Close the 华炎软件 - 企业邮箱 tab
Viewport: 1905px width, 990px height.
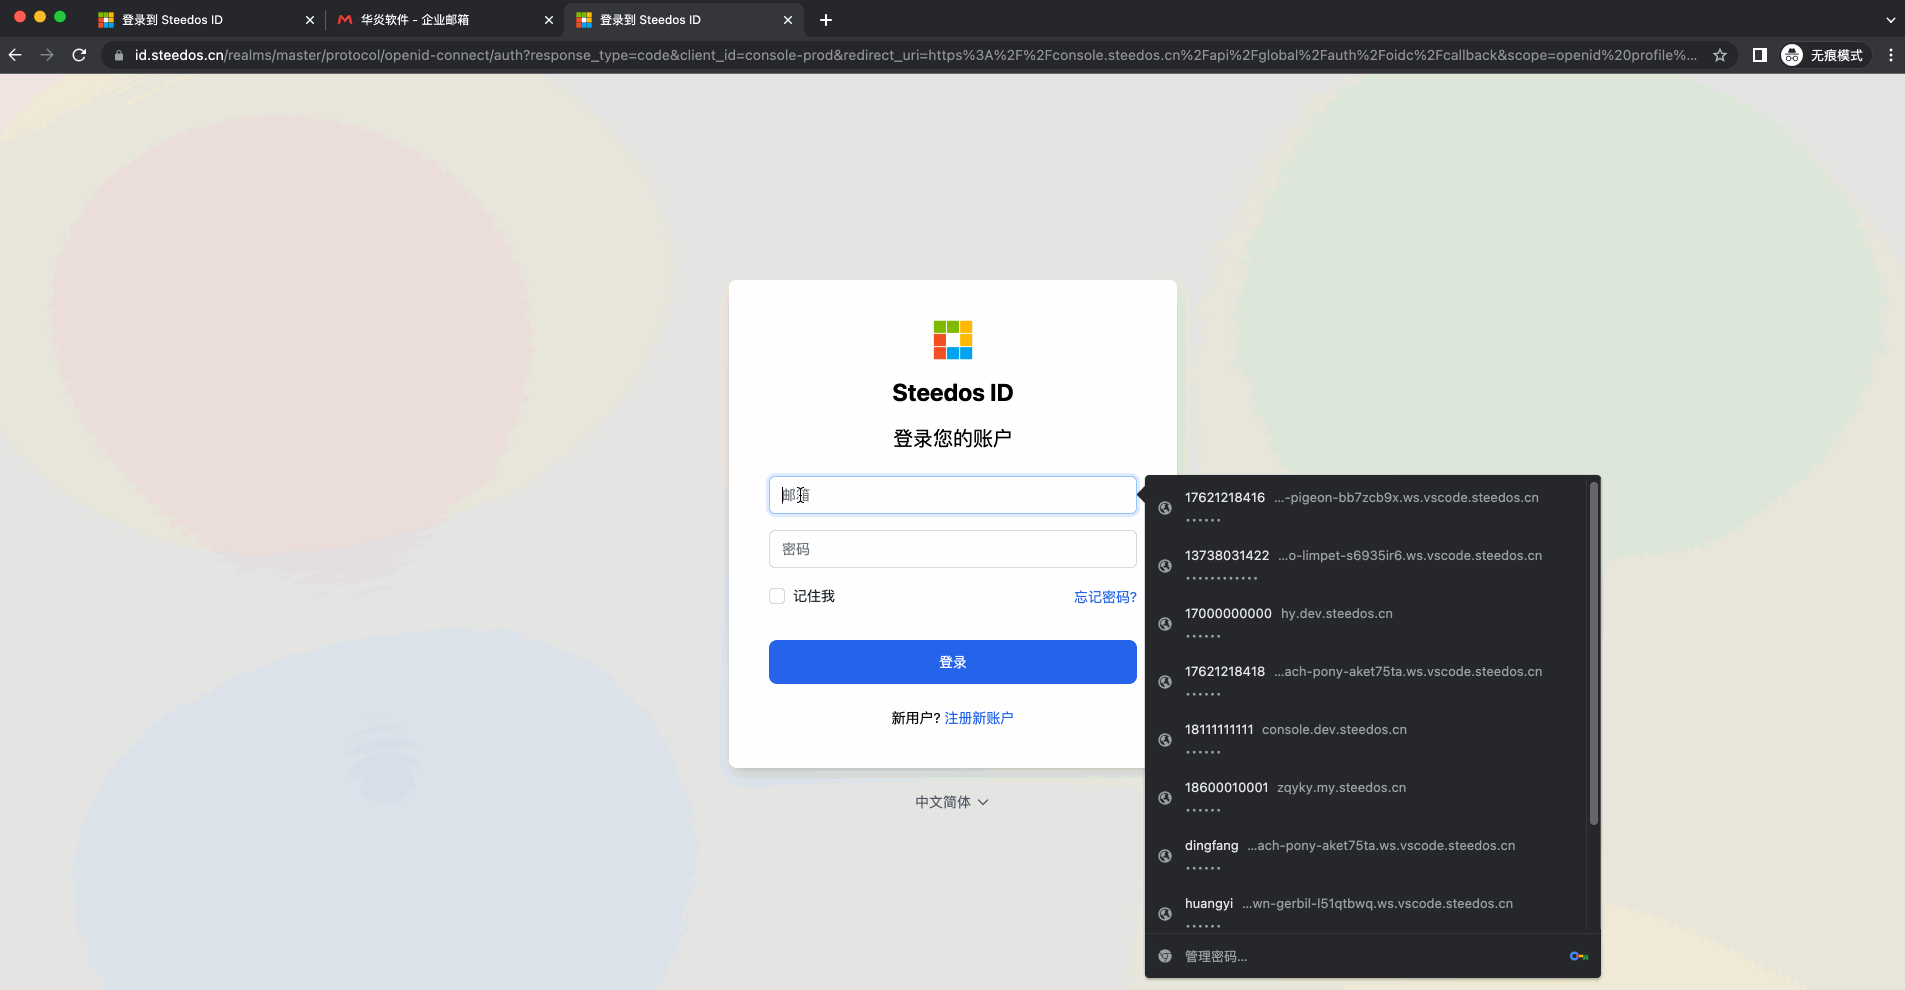point(548,20)
